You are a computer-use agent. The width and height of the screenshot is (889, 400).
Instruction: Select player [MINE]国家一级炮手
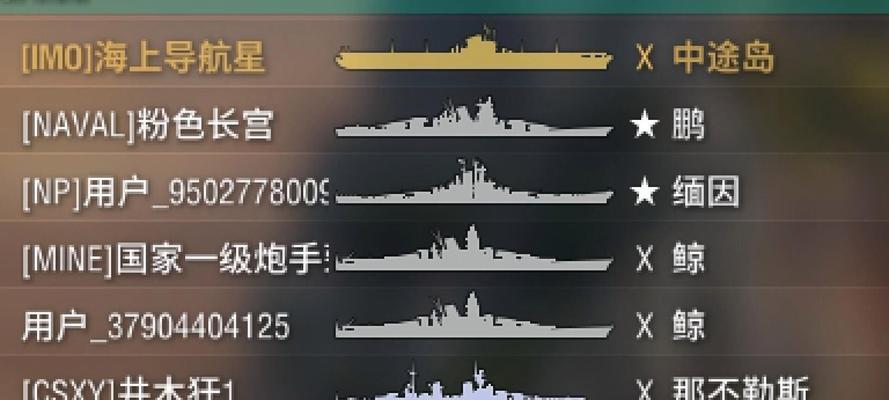[175, 260]
